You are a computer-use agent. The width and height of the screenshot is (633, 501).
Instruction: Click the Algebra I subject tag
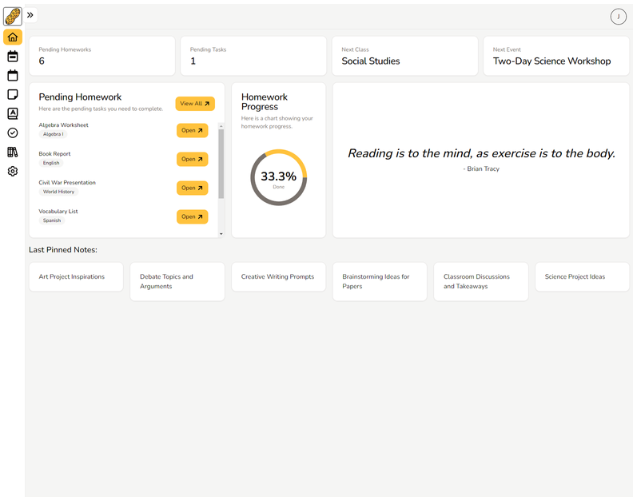click(x=53, y=134)
